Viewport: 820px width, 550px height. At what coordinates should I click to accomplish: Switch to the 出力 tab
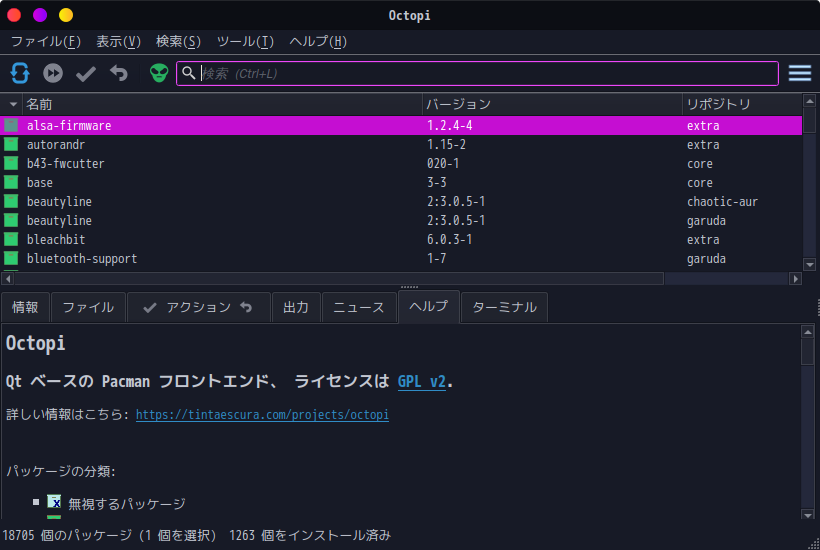pos(296,307)
